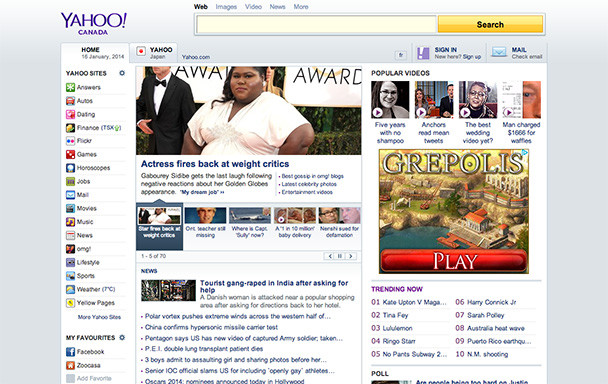Click the Sign In purple icon
The width and height of the screenshot is (608, 384).
(x=423, y=53)
